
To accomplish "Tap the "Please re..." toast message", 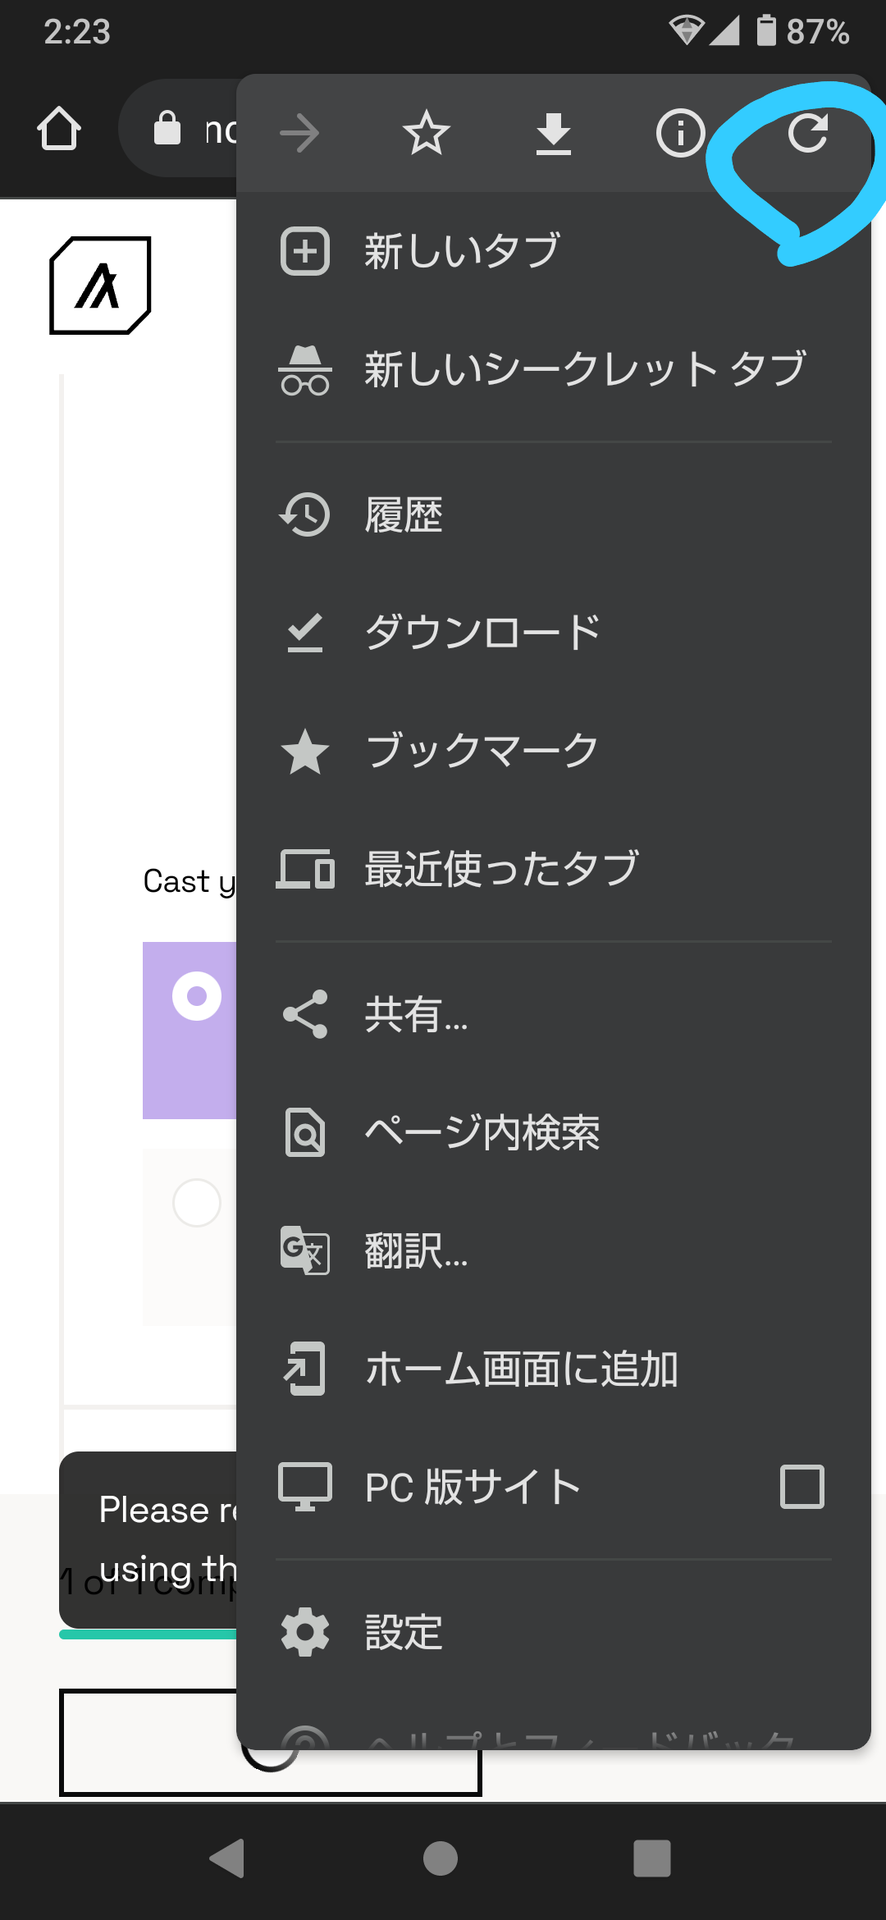I will 148,1540.
